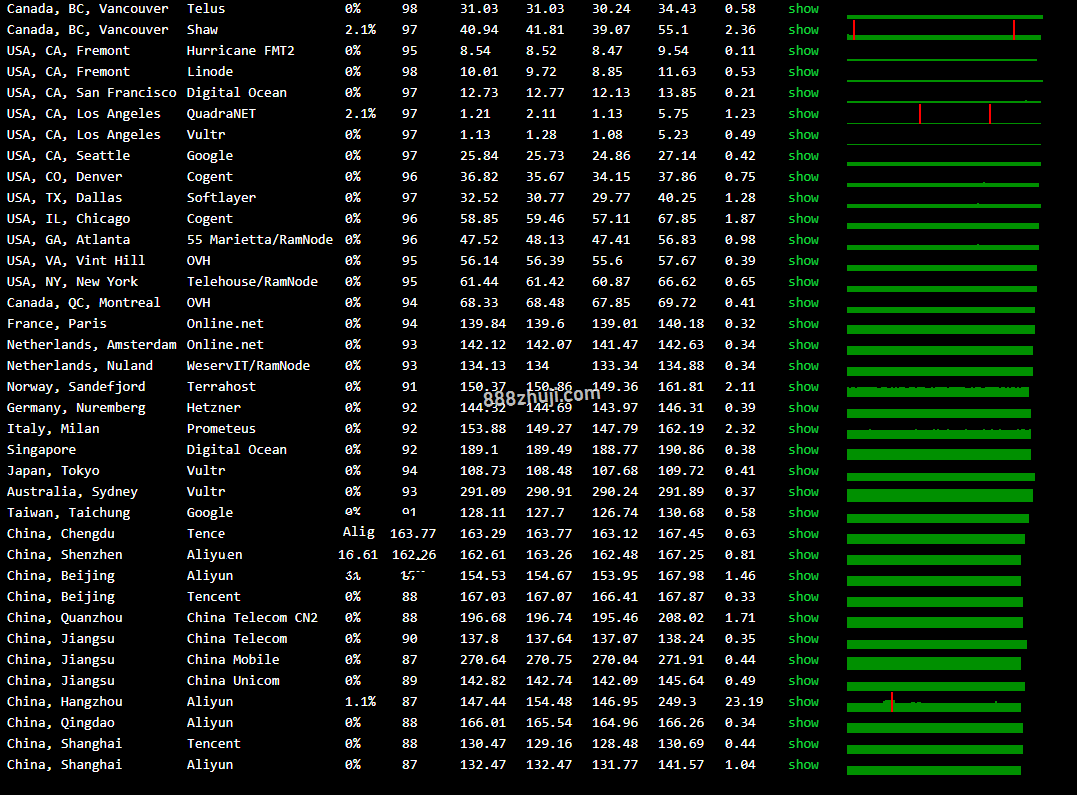The image size is (1077, 795).
Task: Select the text "China Telecom CN2"
Action: point(252,618)
